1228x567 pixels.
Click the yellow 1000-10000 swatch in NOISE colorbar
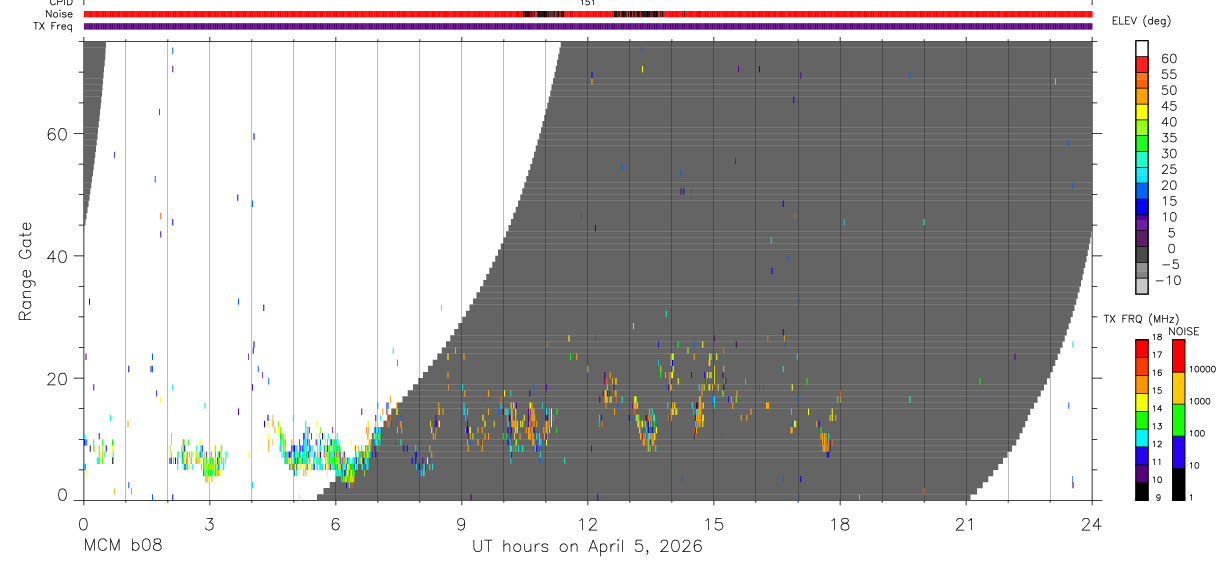(1179, 388)
